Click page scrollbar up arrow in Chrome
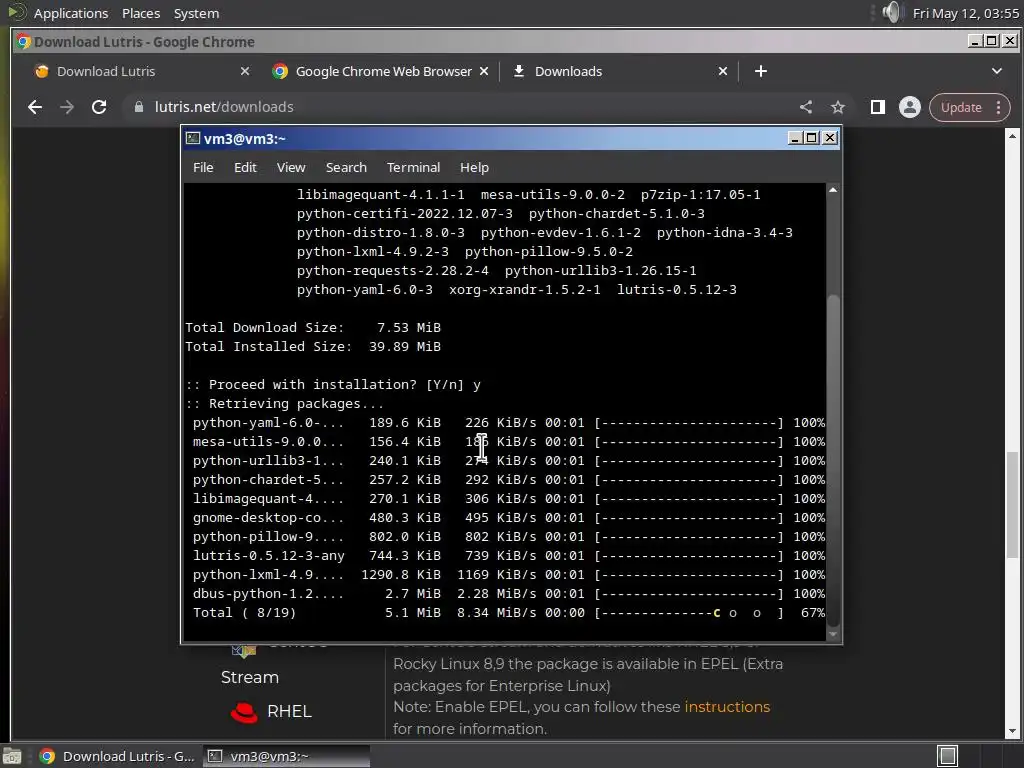 tap(1012, 136)
